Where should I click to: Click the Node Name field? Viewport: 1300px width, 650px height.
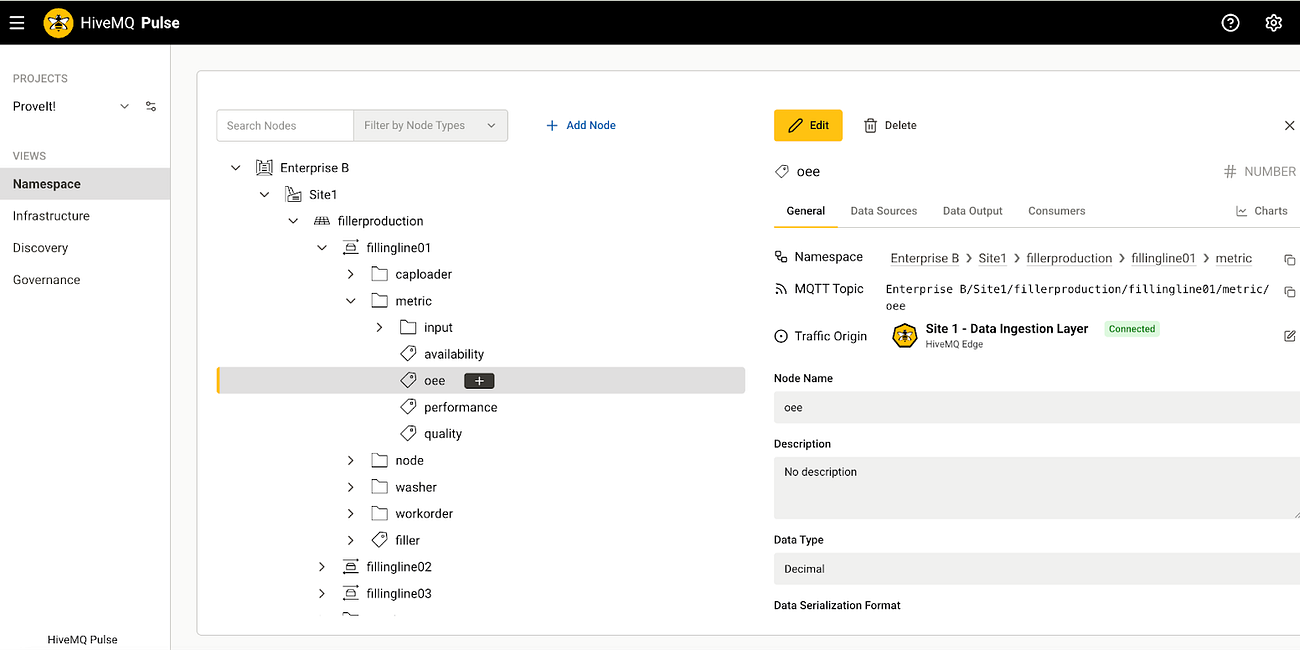1037,407
